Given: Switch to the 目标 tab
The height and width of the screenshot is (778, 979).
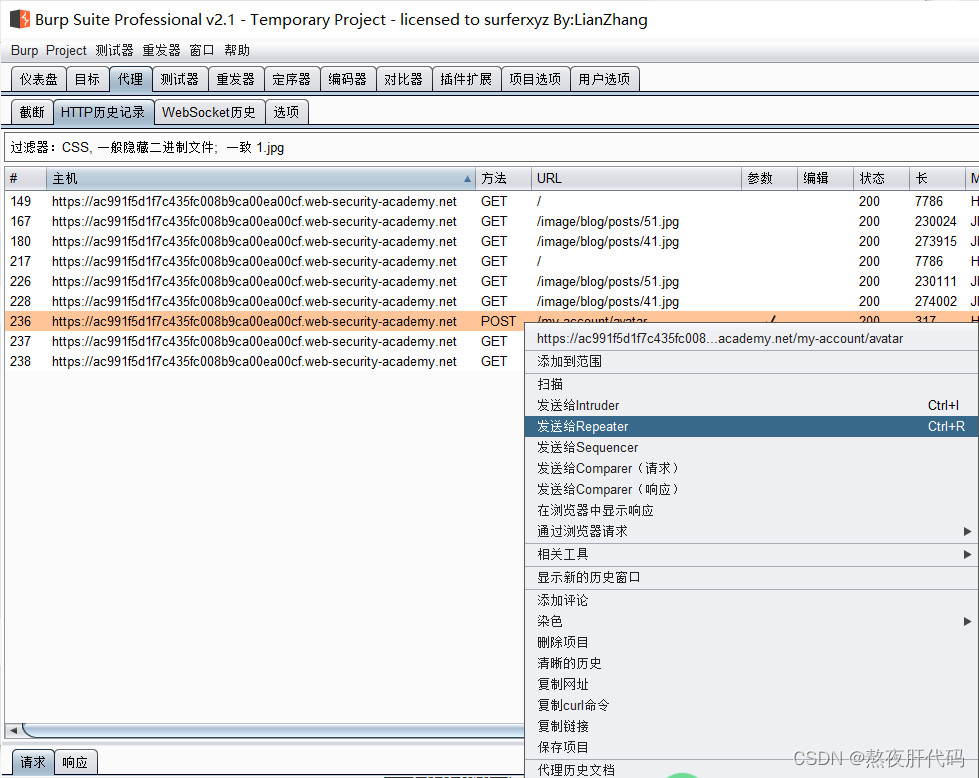Looking at the screenshot, I should coord(87,79).
